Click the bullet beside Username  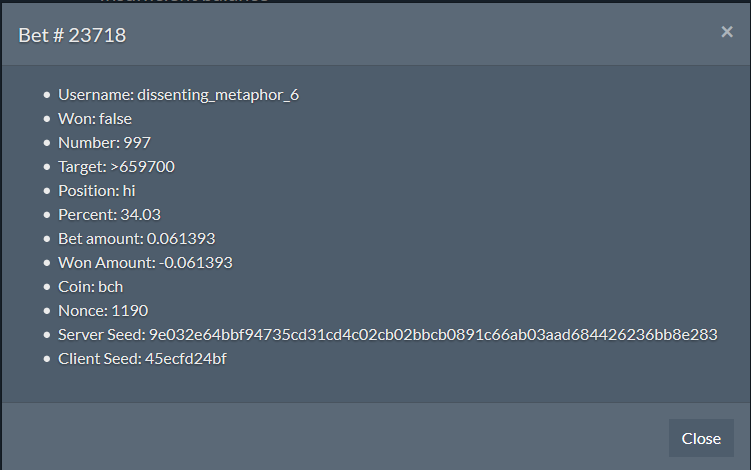(x=46, y=95)
